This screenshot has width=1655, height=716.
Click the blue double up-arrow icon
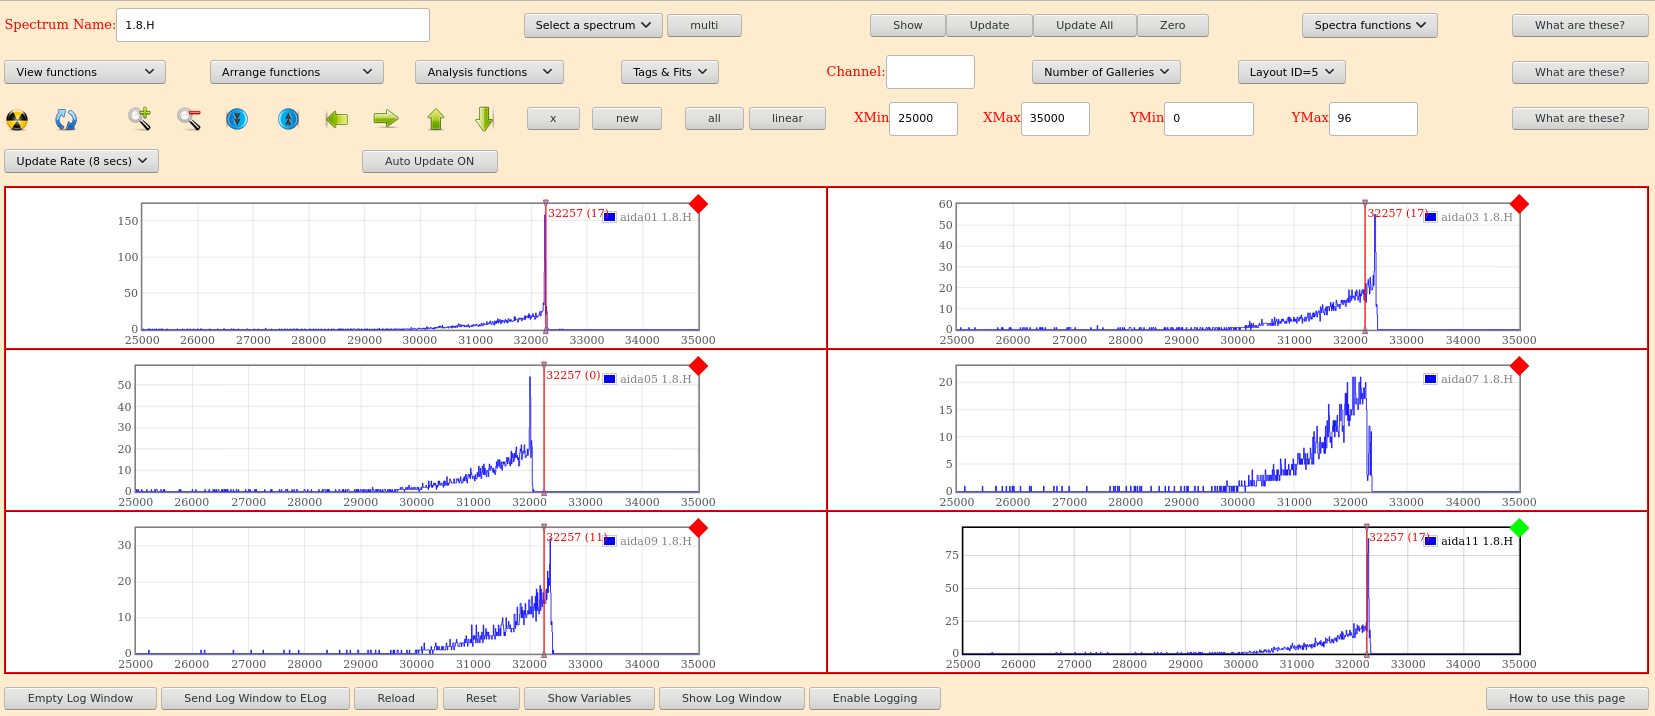coord(288,119)
